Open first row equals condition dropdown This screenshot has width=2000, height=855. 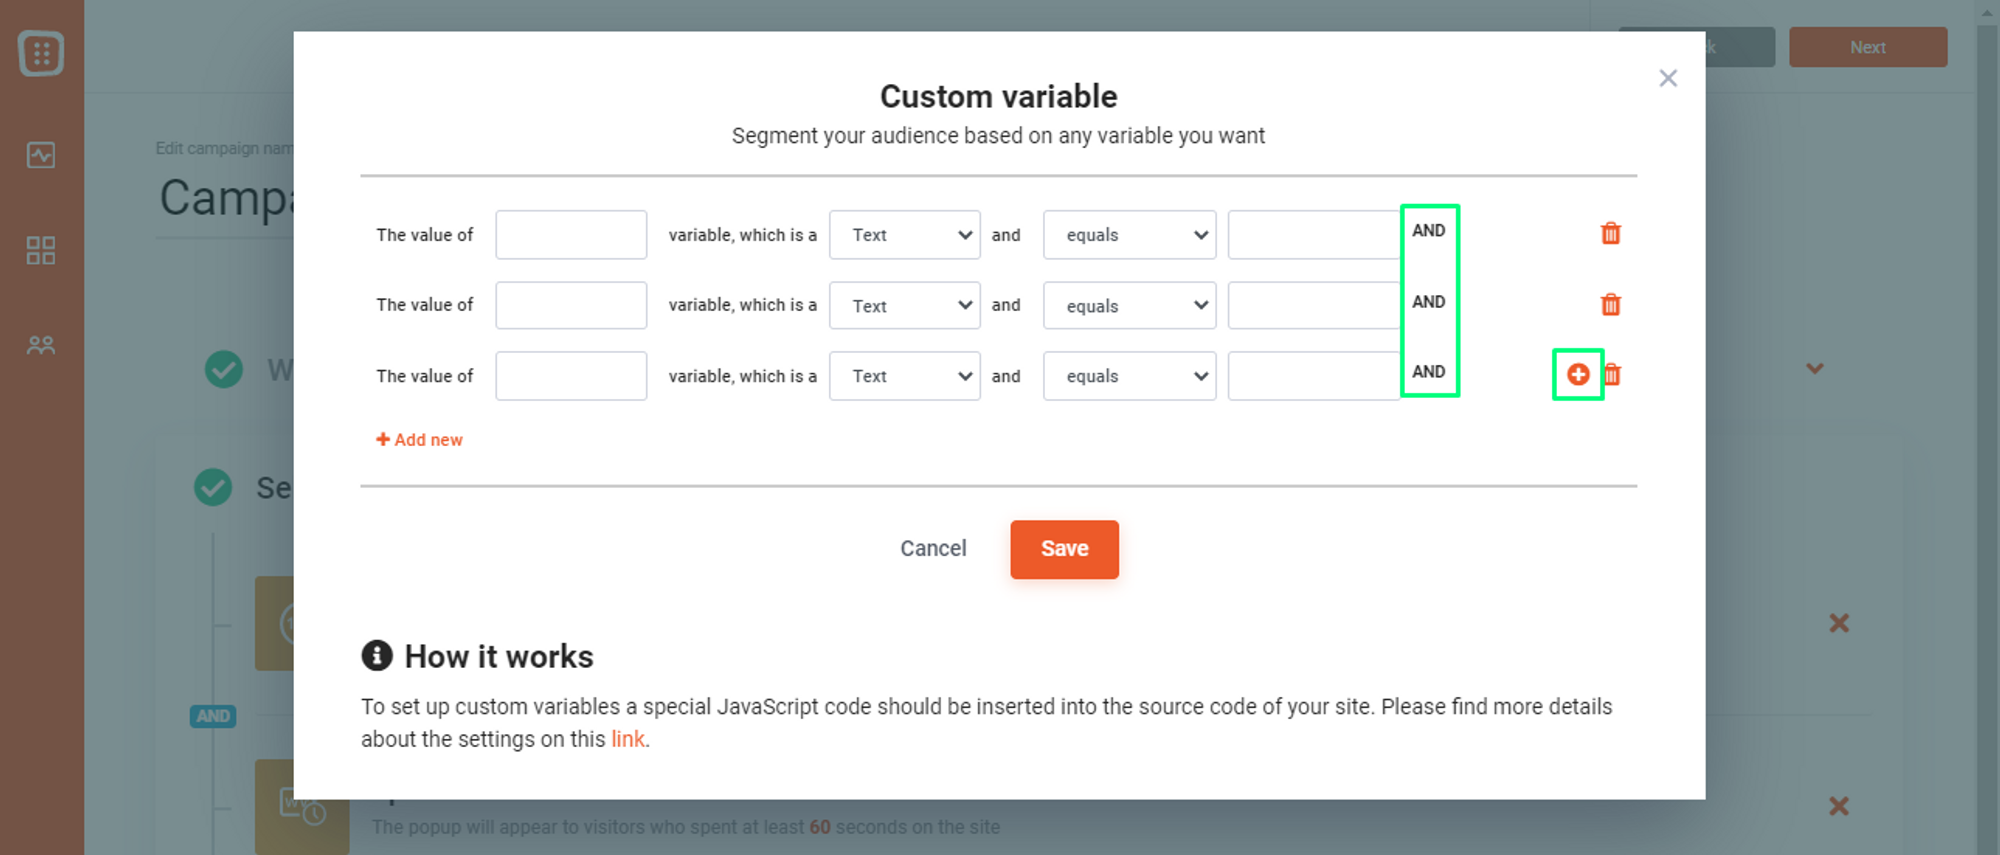[x=1130, y=235]
